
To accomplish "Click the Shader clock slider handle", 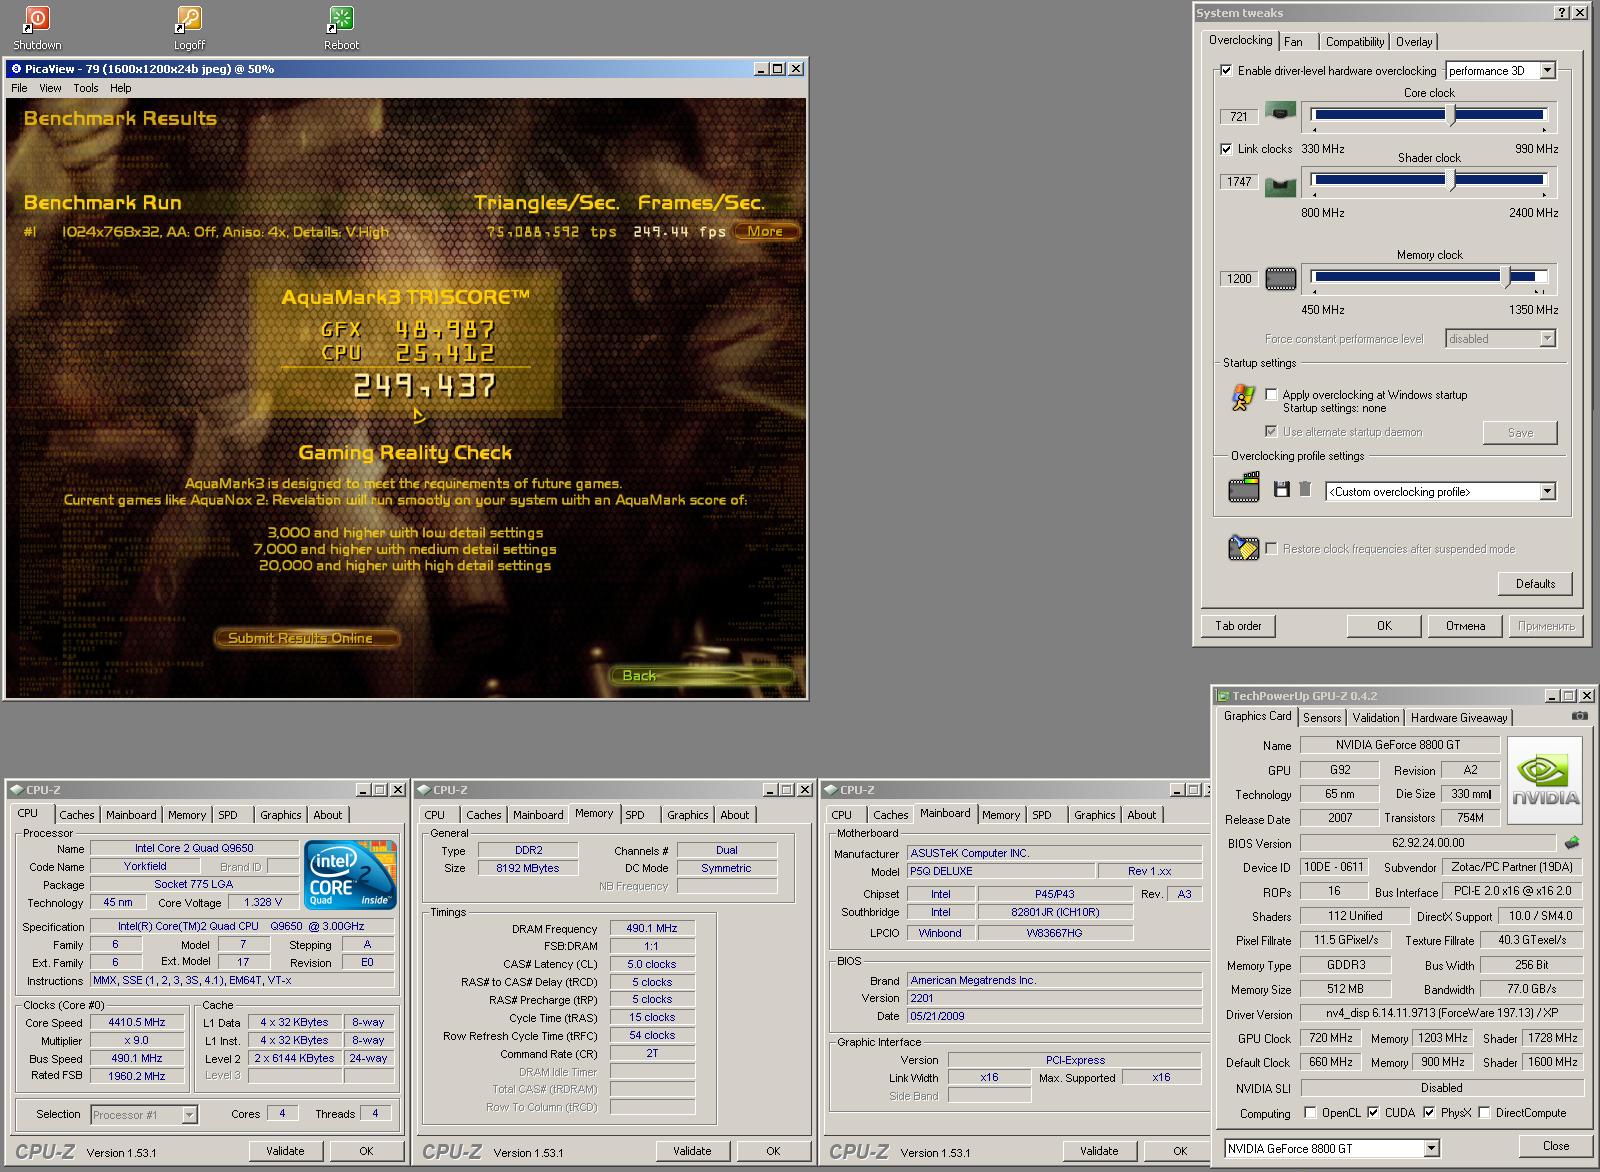I will pyautogui.click(x=1452, y=181).
